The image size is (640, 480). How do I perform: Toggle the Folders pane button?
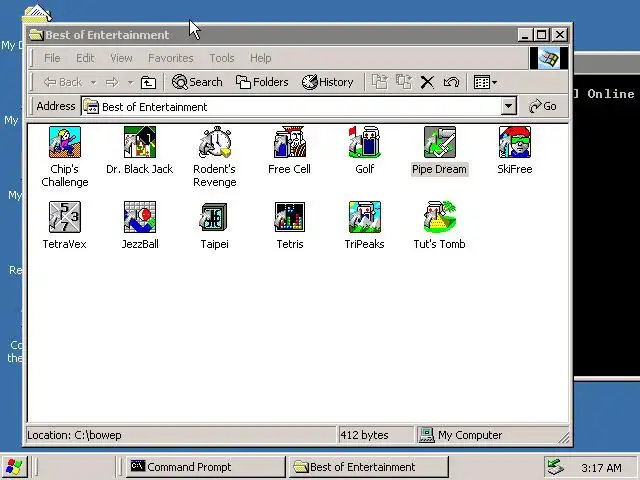(262, 82)
